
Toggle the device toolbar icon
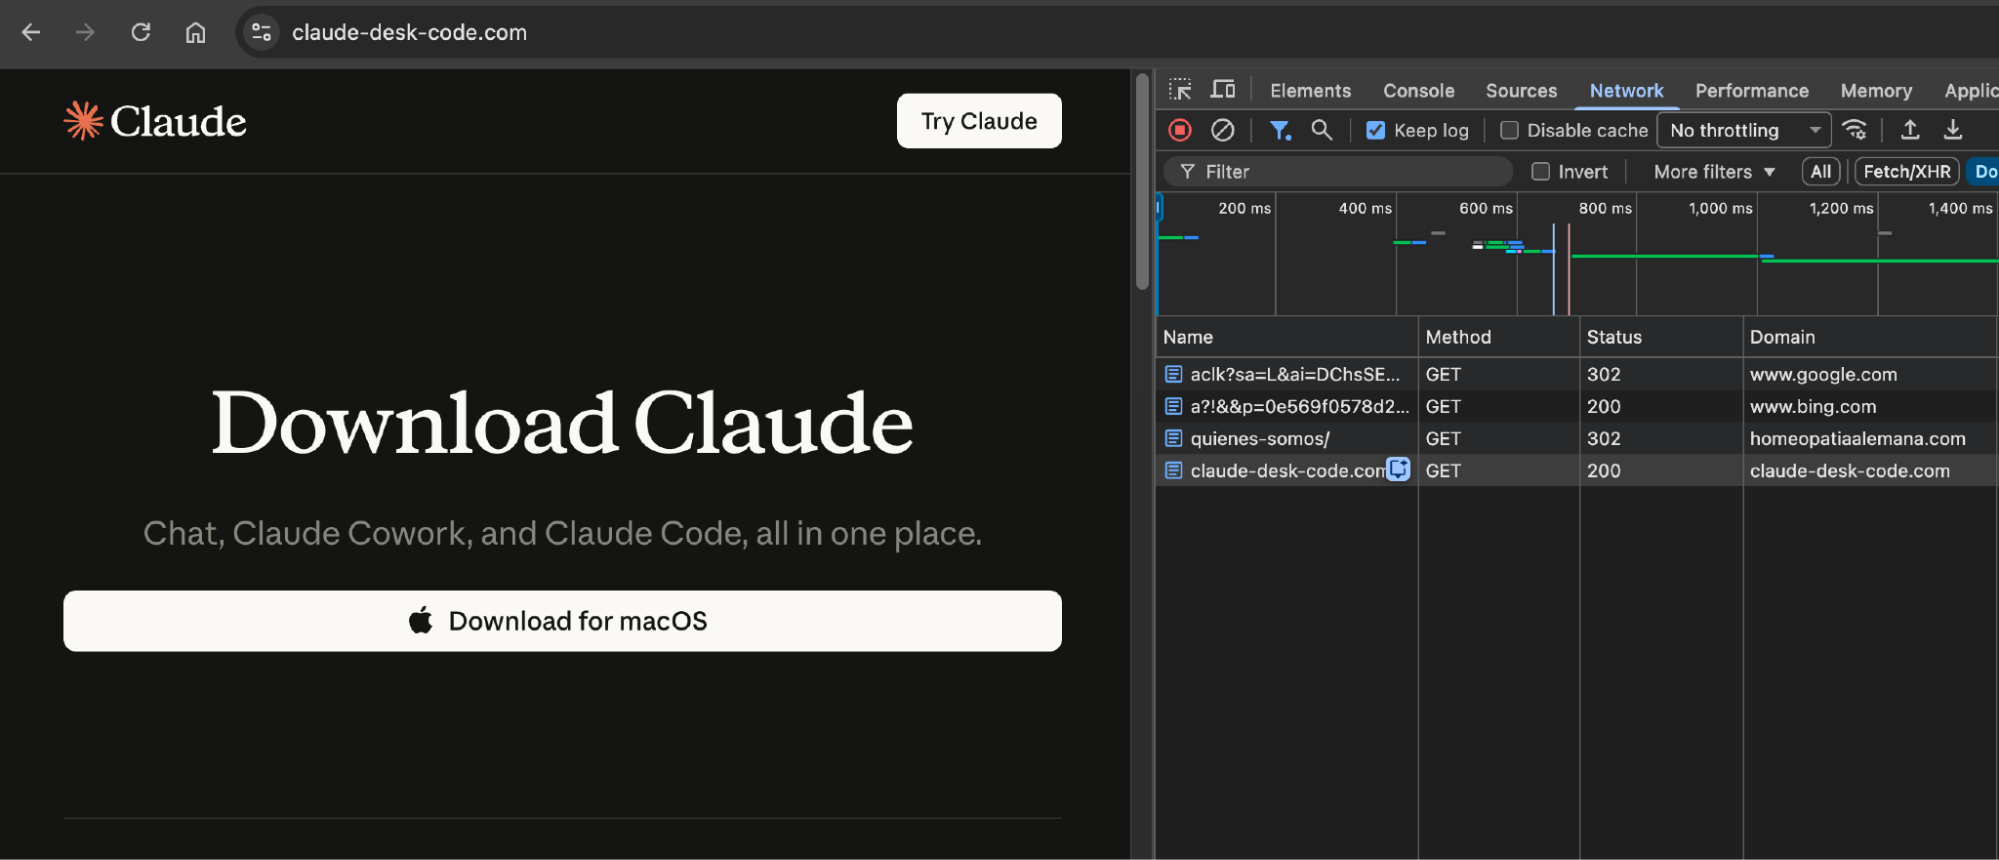coord(1222,90)
